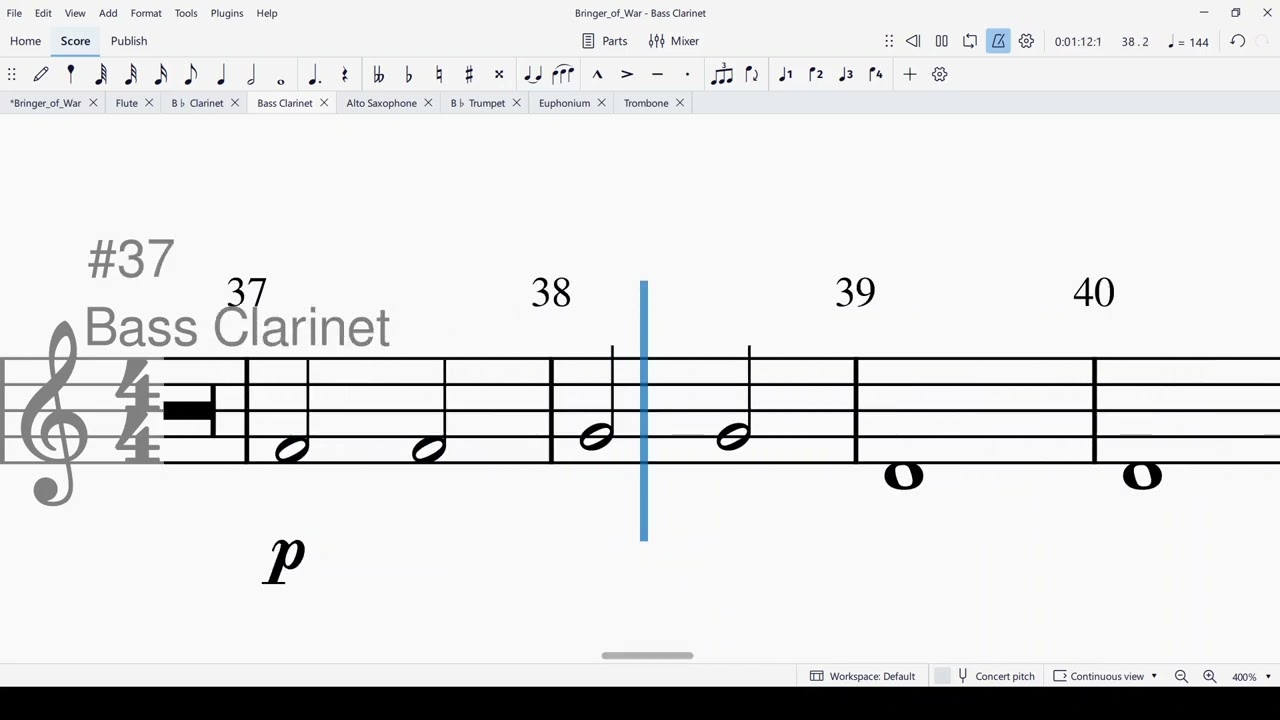Toggle loop playback
Viewport: 1280px width, 720px height.
pyautogui.click(x=970, y=41)
